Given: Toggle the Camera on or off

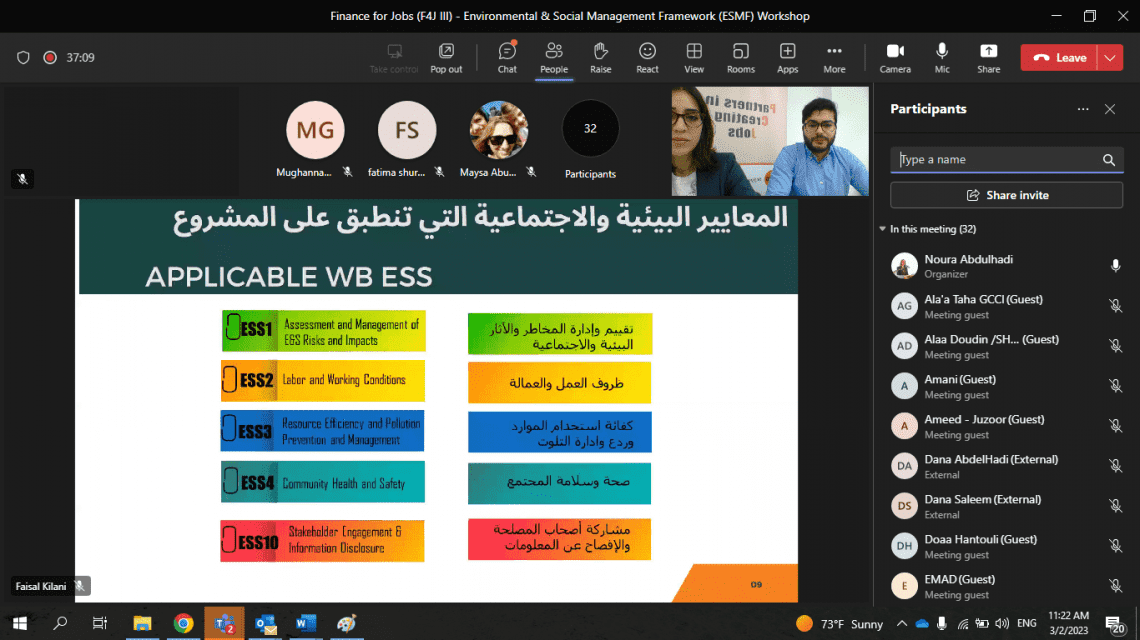Looking at the screenshot, I should tap(895, 57).
